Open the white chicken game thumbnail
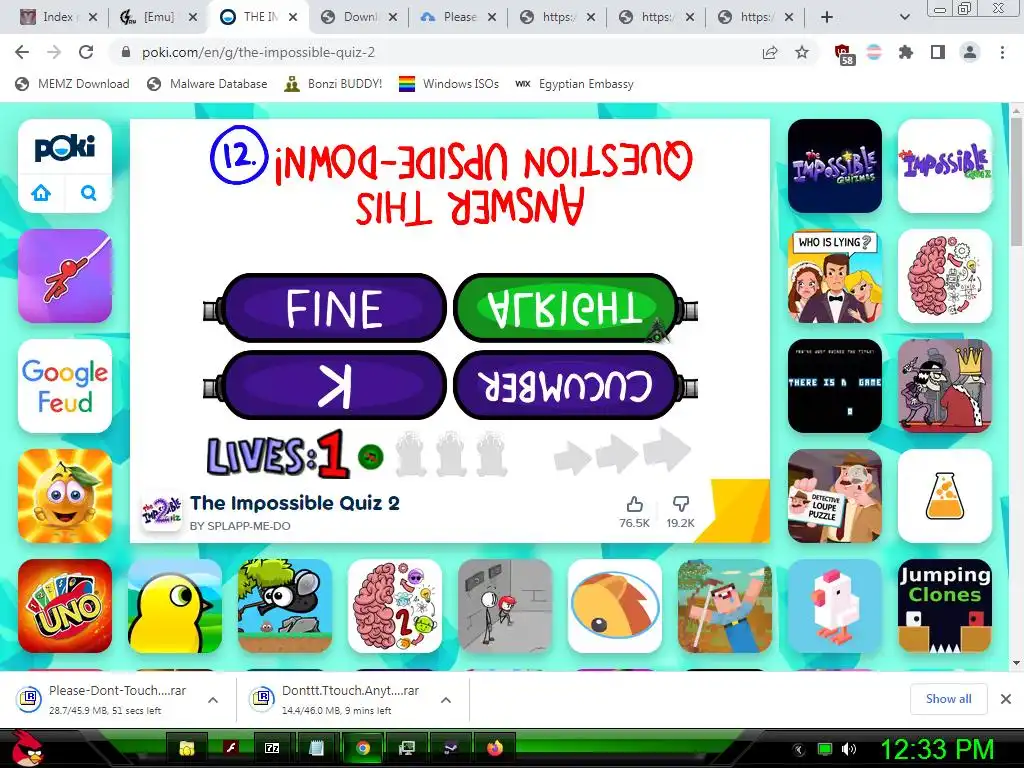This screenshot has height=768, width=1024. click(835, 606)
